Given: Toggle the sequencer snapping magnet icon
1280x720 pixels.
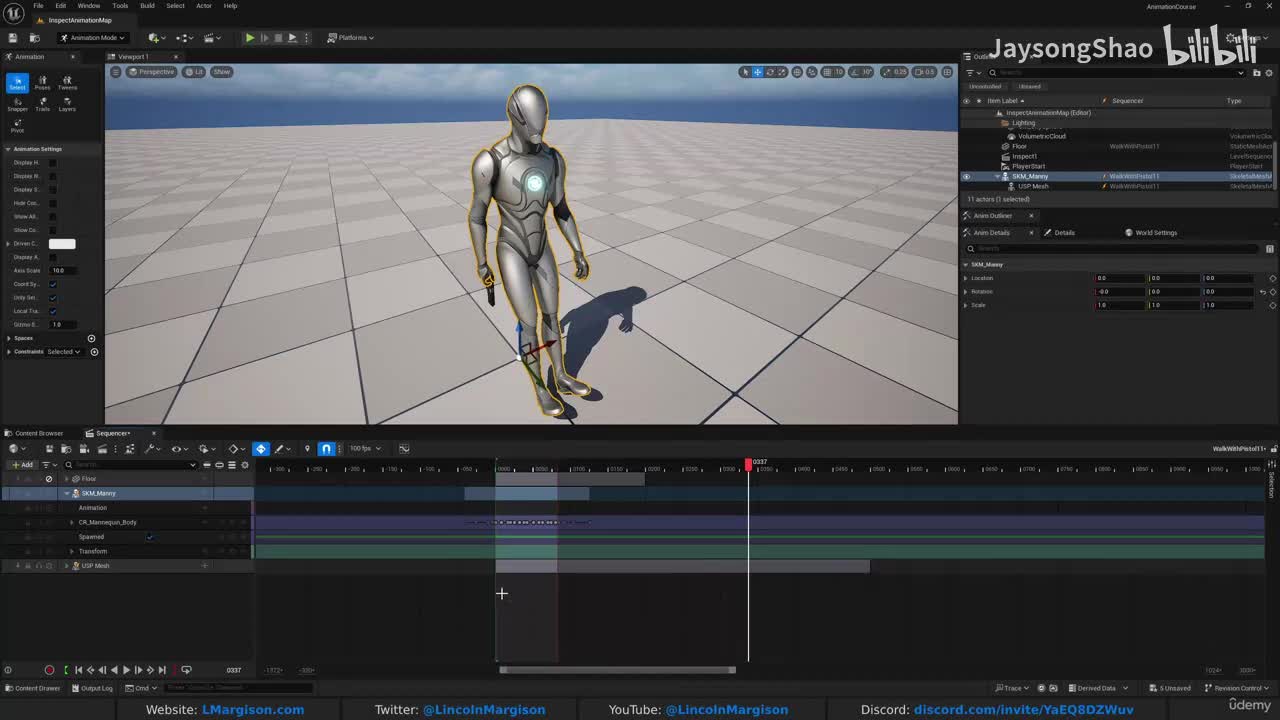Looking at the screenshot, I should pos(326,449).
